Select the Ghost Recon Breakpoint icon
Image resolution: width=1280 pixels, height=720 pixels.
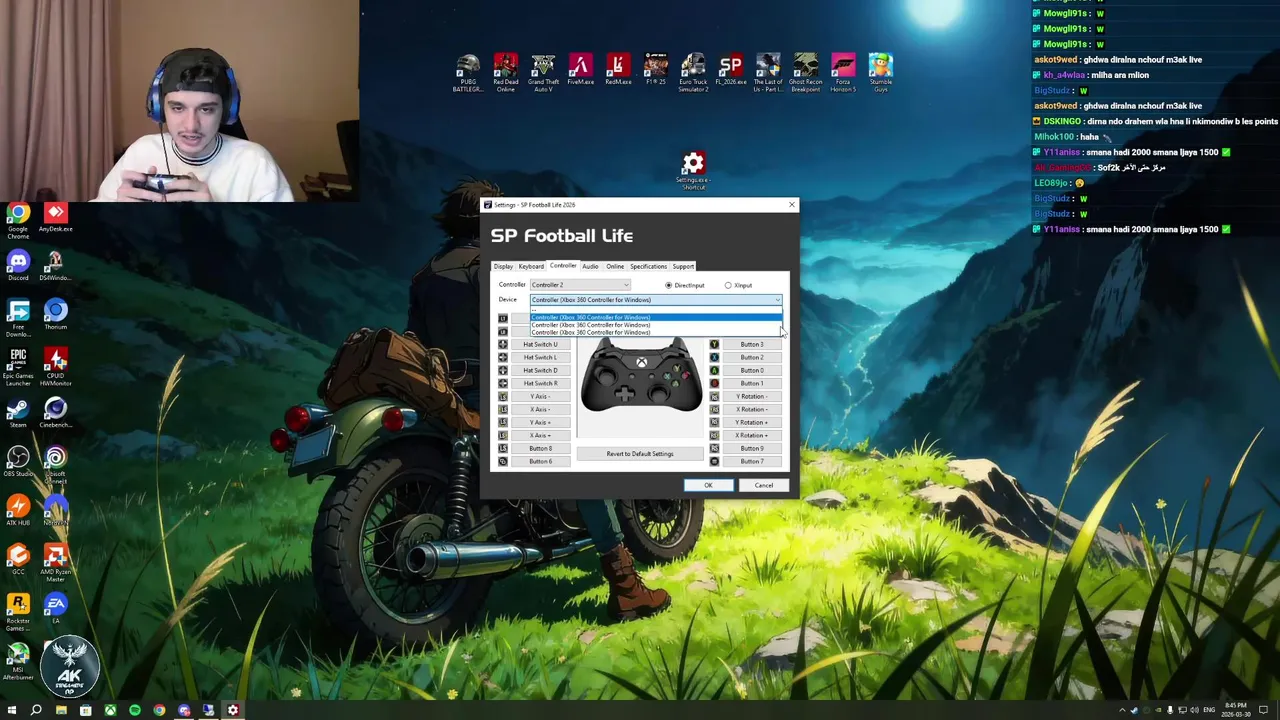(805, 73)
